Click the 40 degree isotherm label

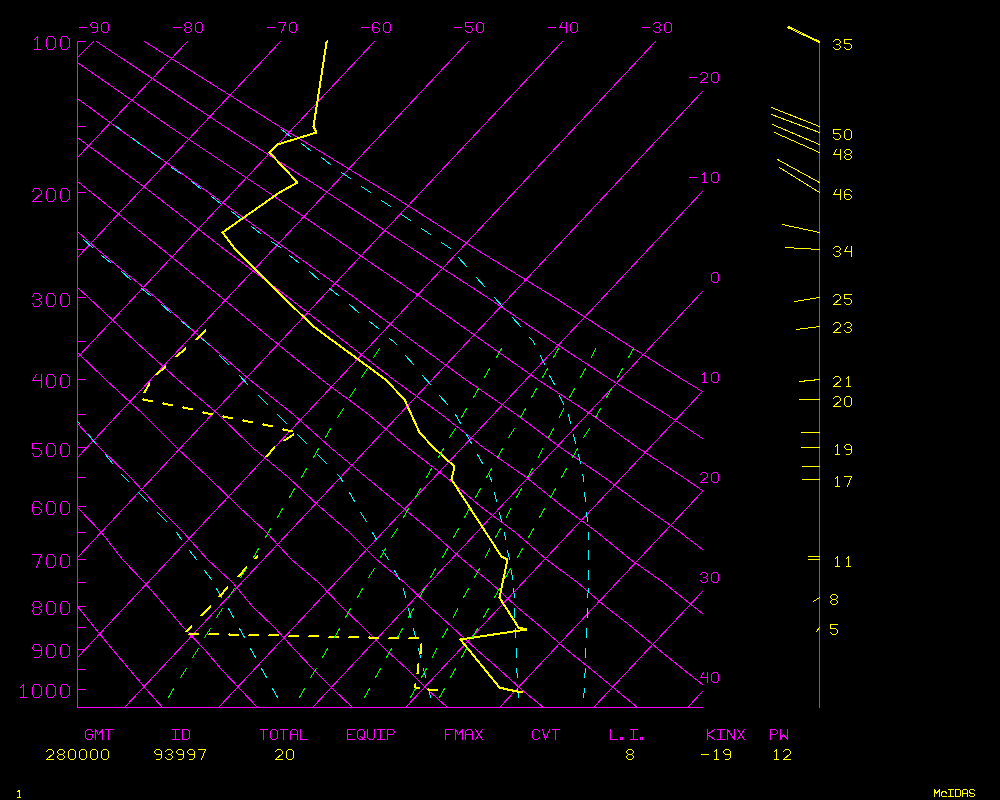709,678
